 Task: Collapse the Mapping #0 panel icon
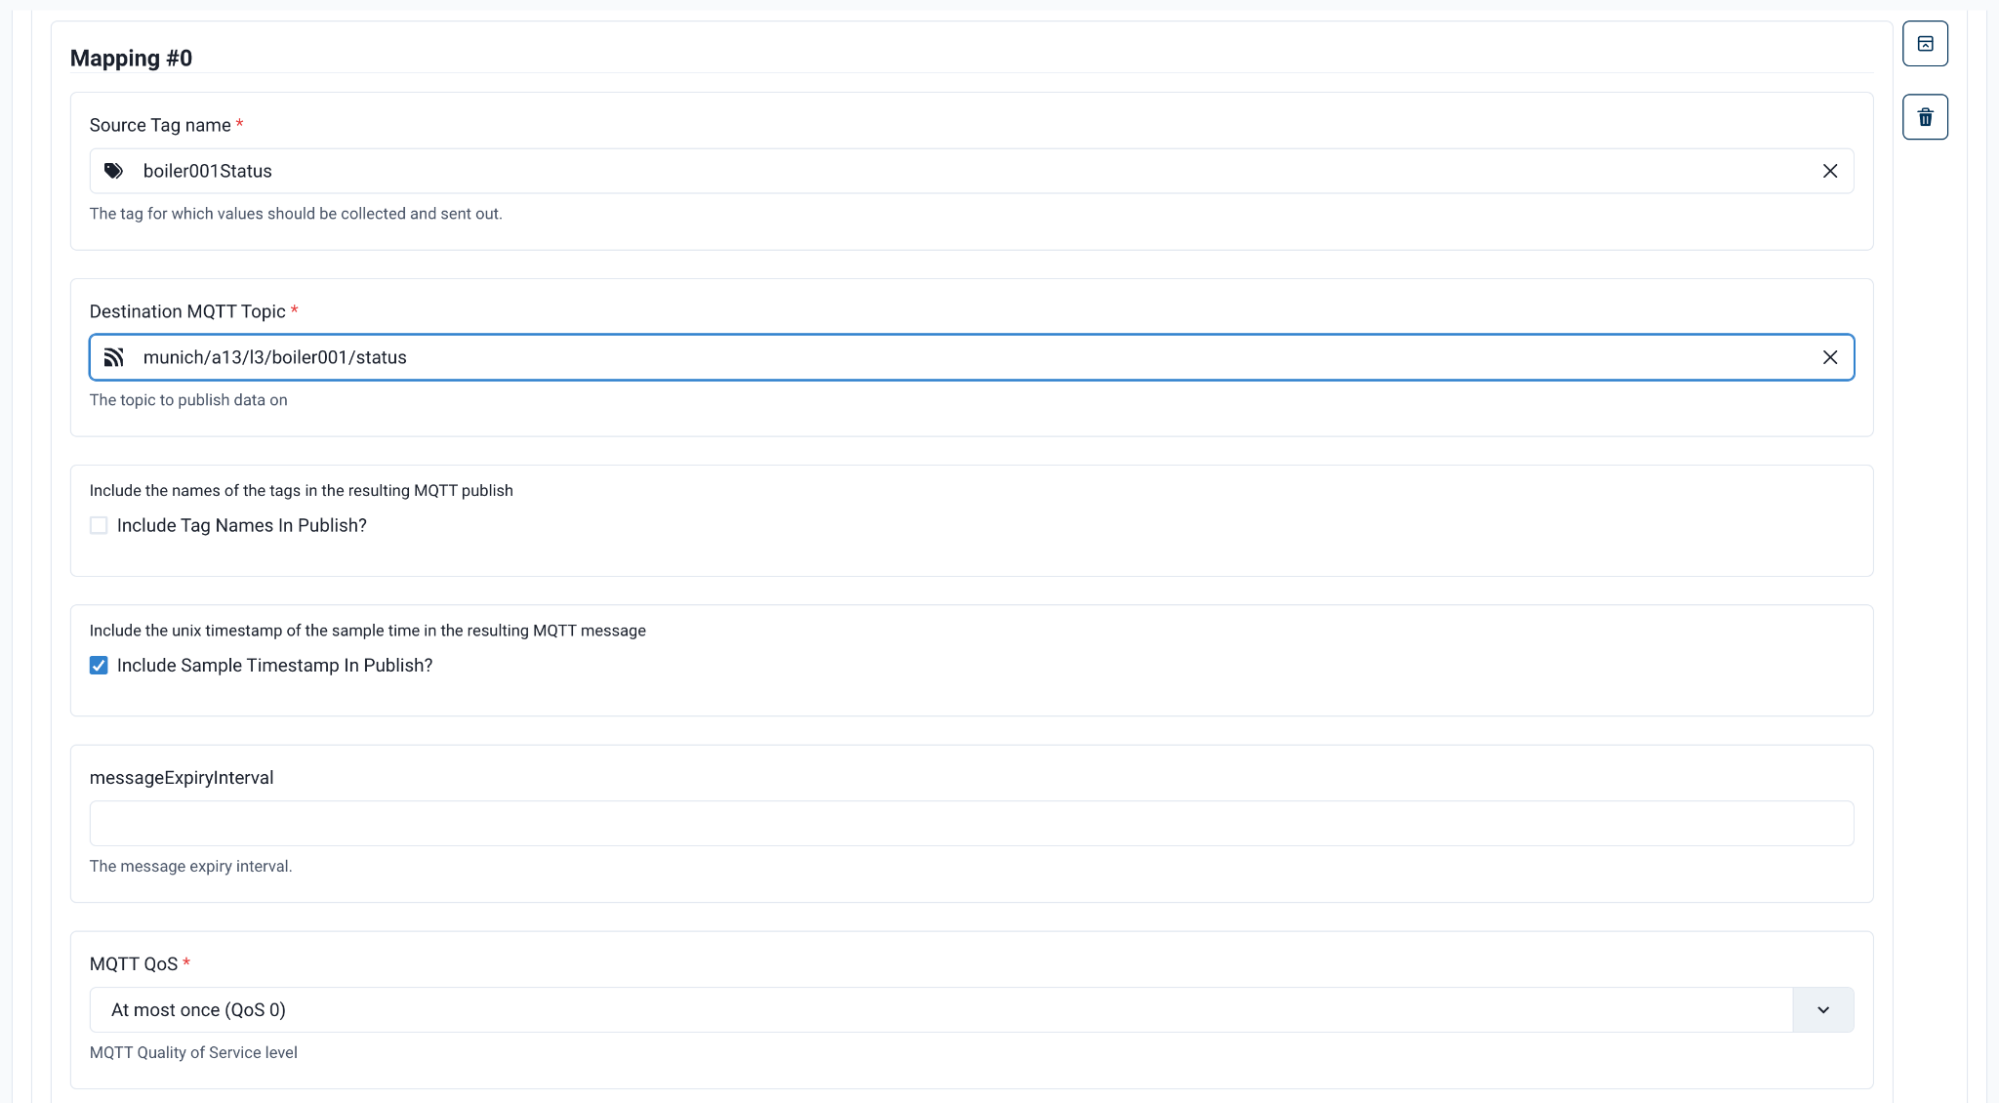click(x=1924, y=44)
